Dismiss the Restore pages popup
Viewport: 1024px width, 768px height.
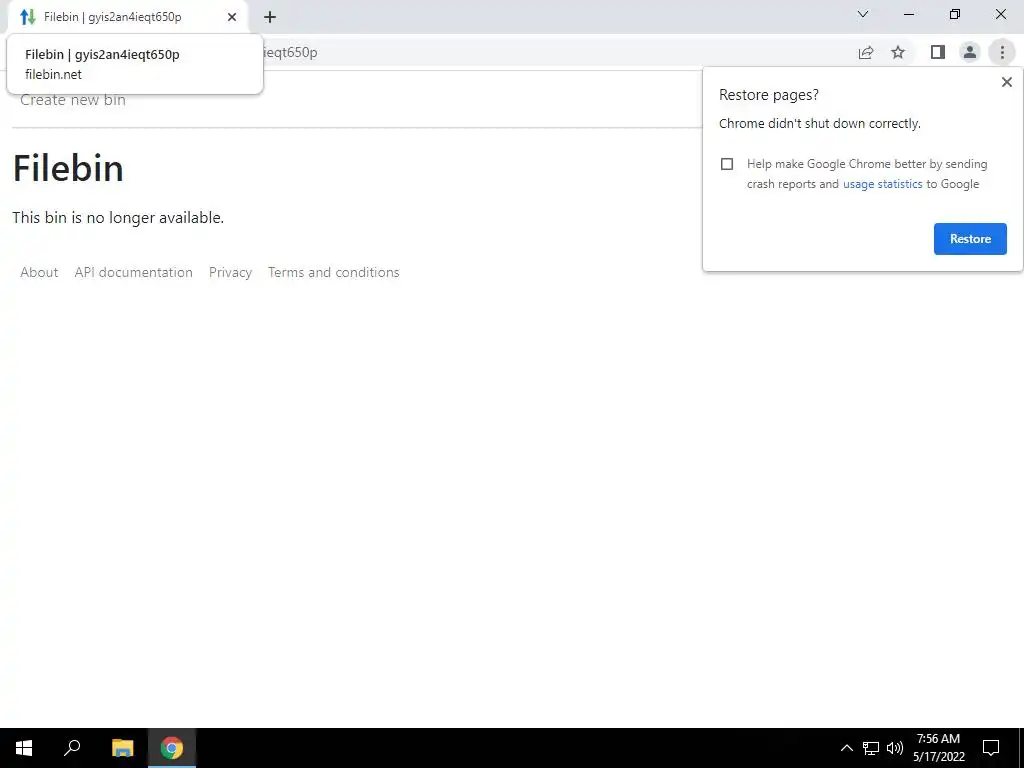1006,82
